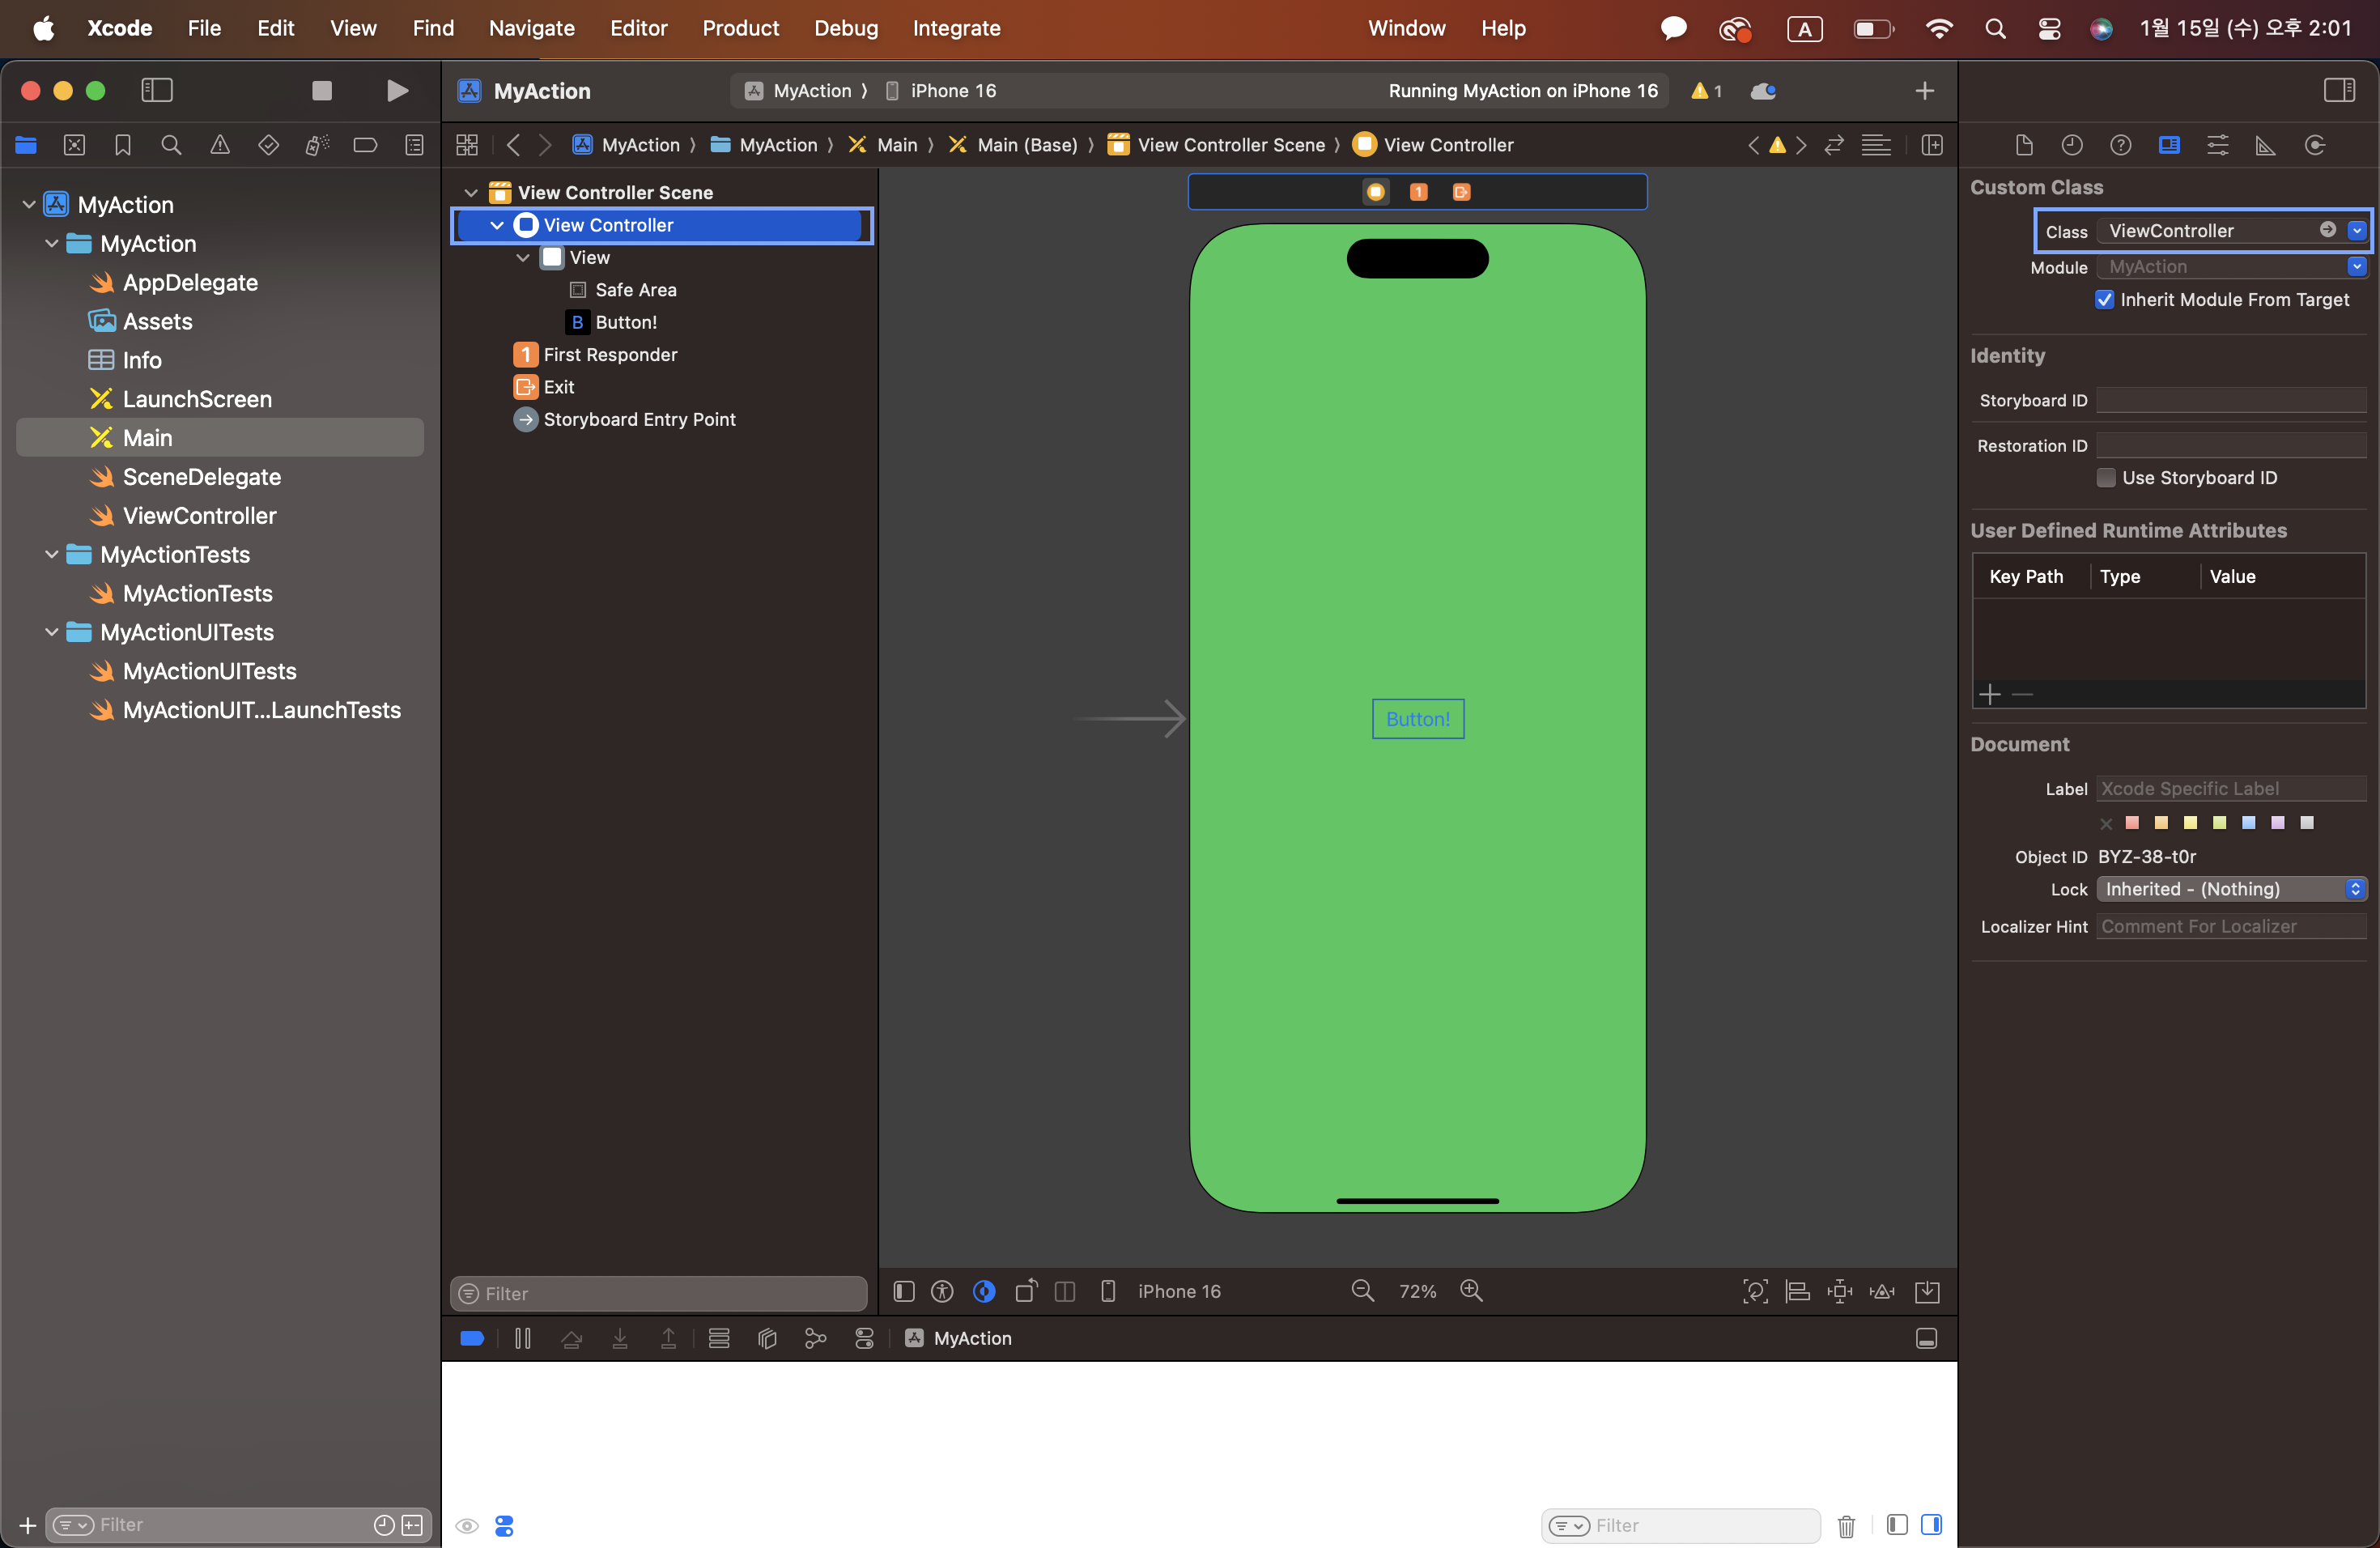Pause program execution in debug bar

pos(523,1338)
